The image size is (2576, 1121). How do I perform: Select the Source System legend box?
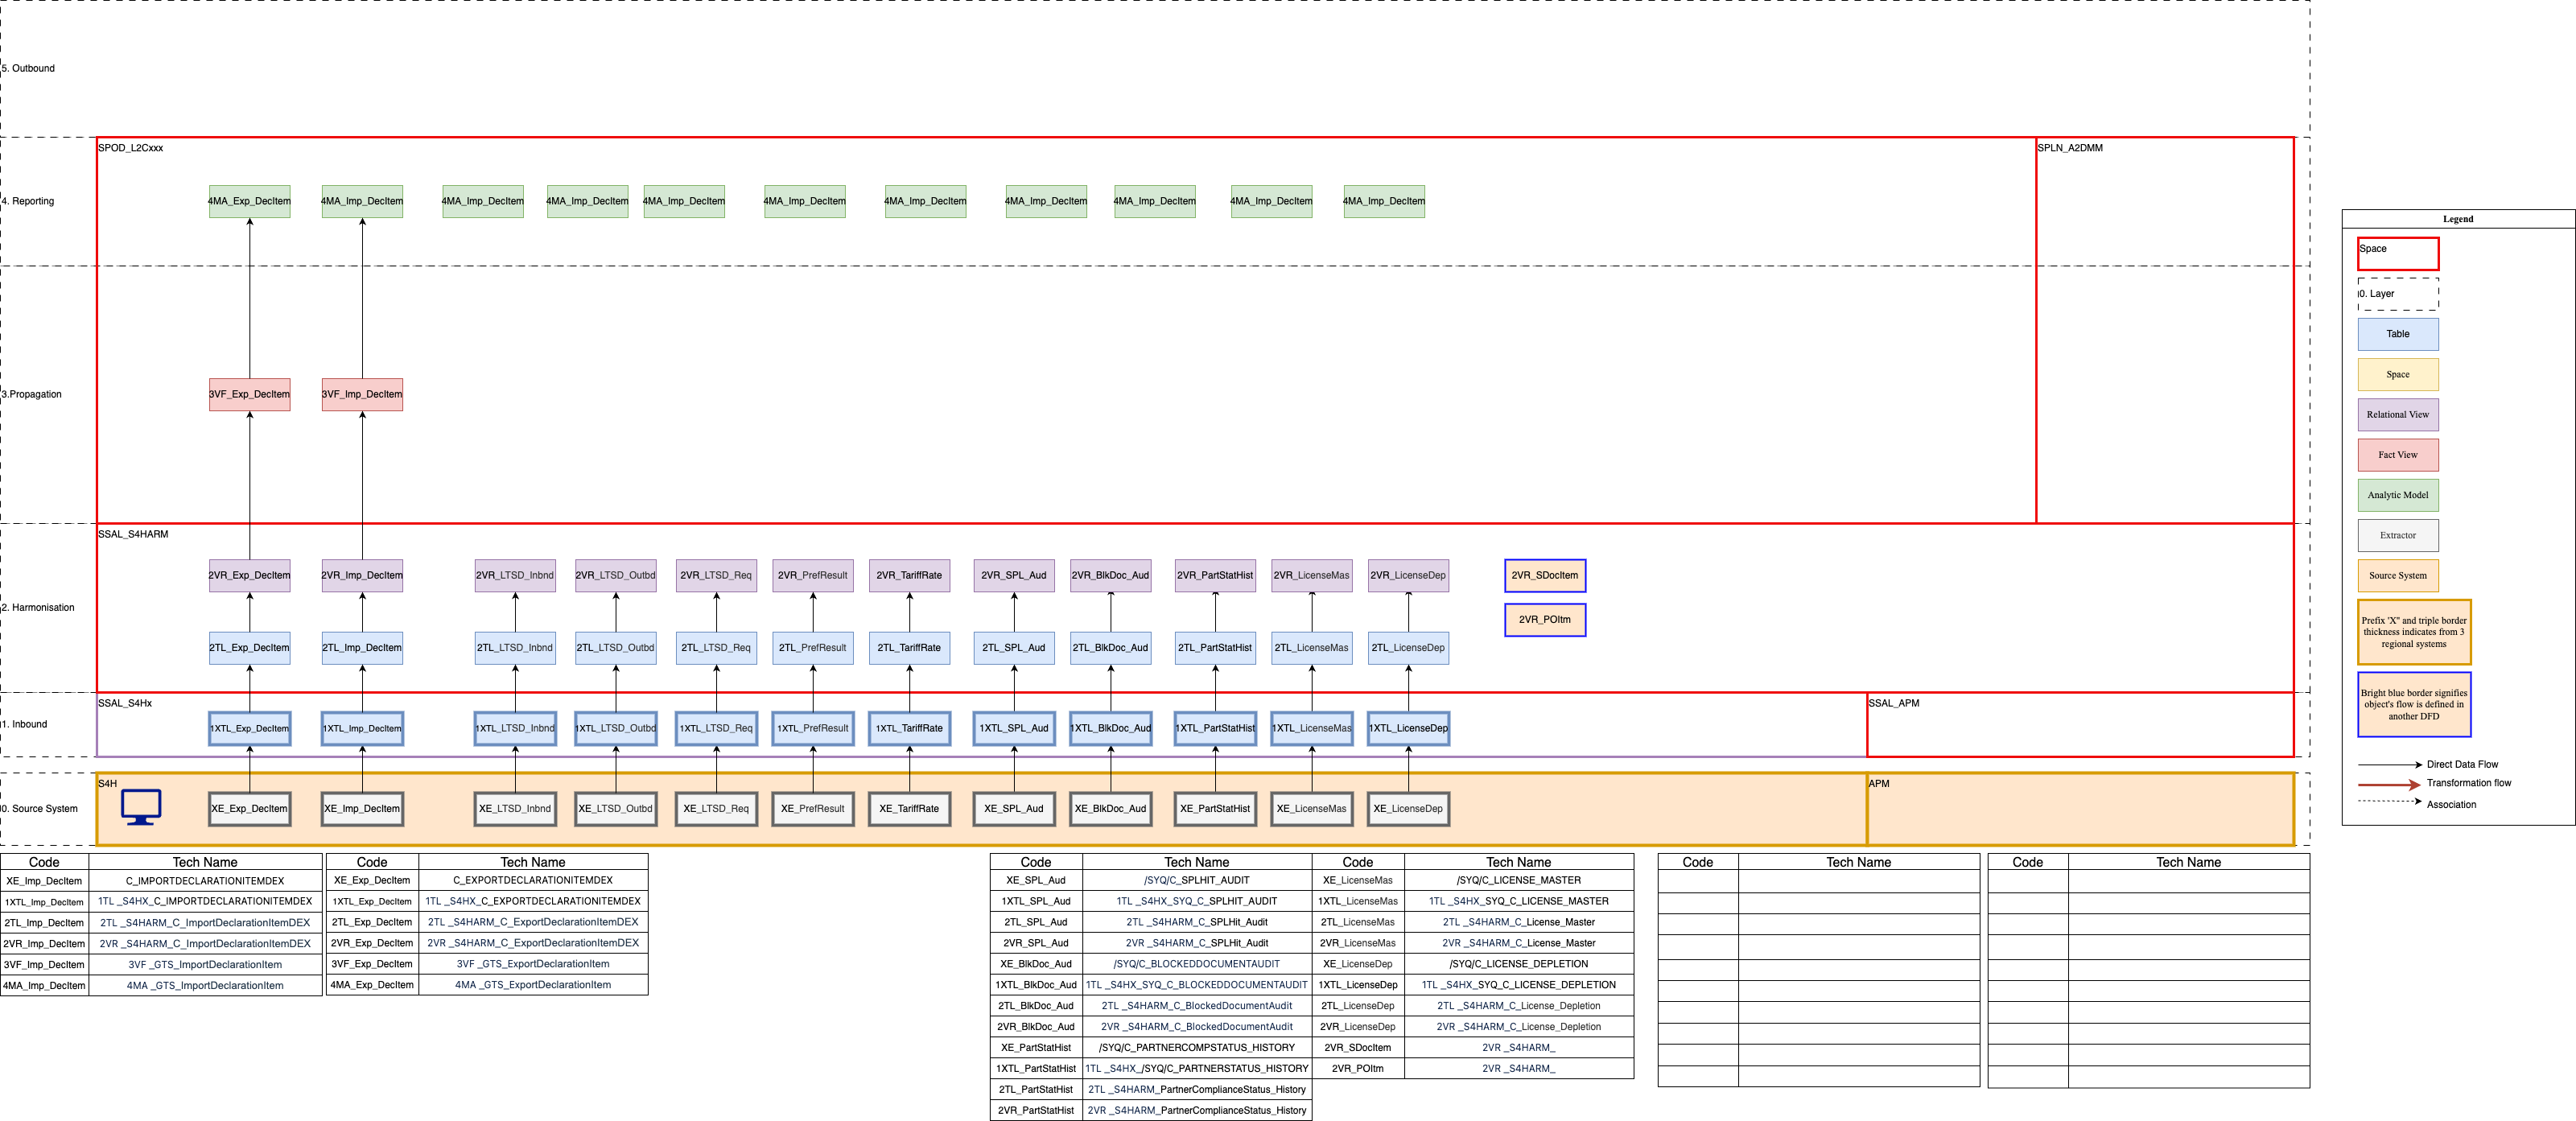point(2397,575)
